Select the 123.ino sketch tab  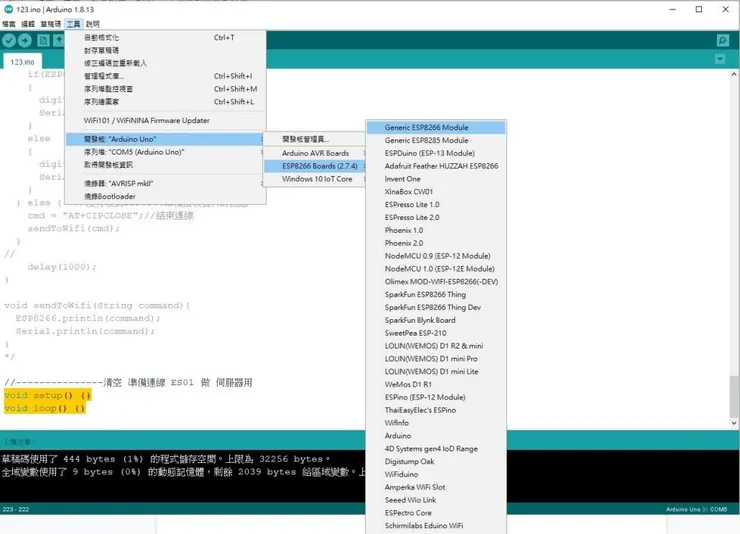tap(22, 62)
